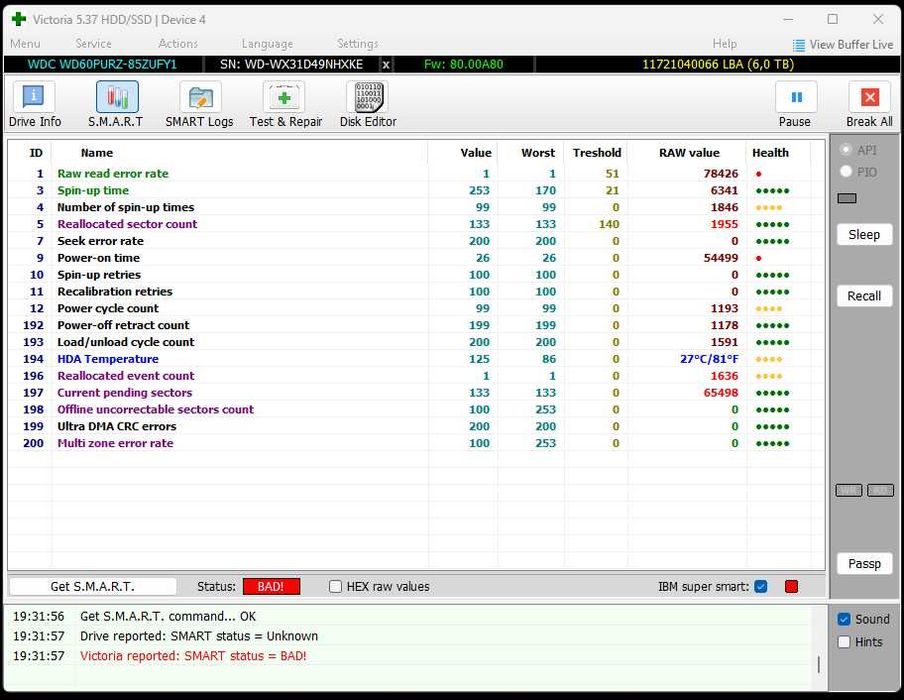Open the Service menu
Screen dimensions: 904x700
[x=93, y=44]
